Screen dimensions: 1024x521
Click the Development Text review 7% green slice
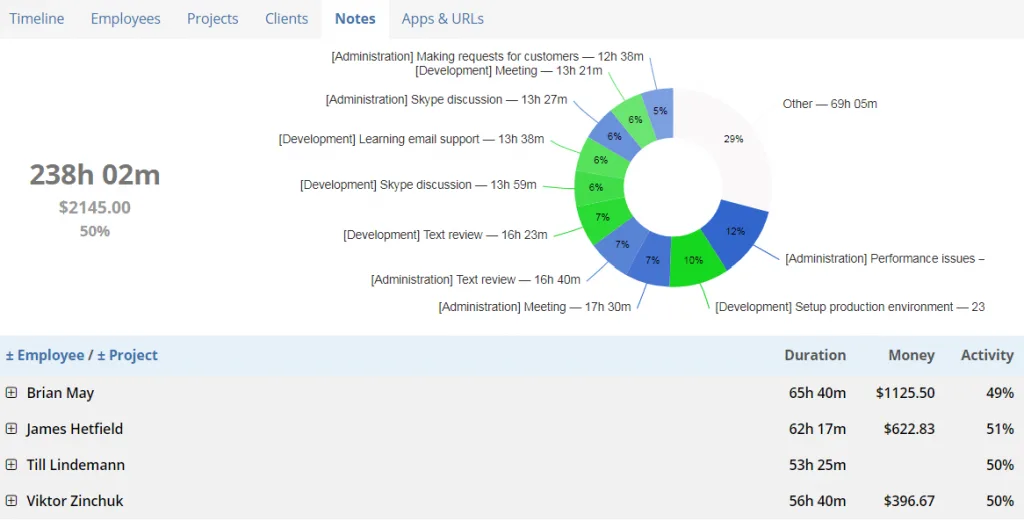(601, 217)
